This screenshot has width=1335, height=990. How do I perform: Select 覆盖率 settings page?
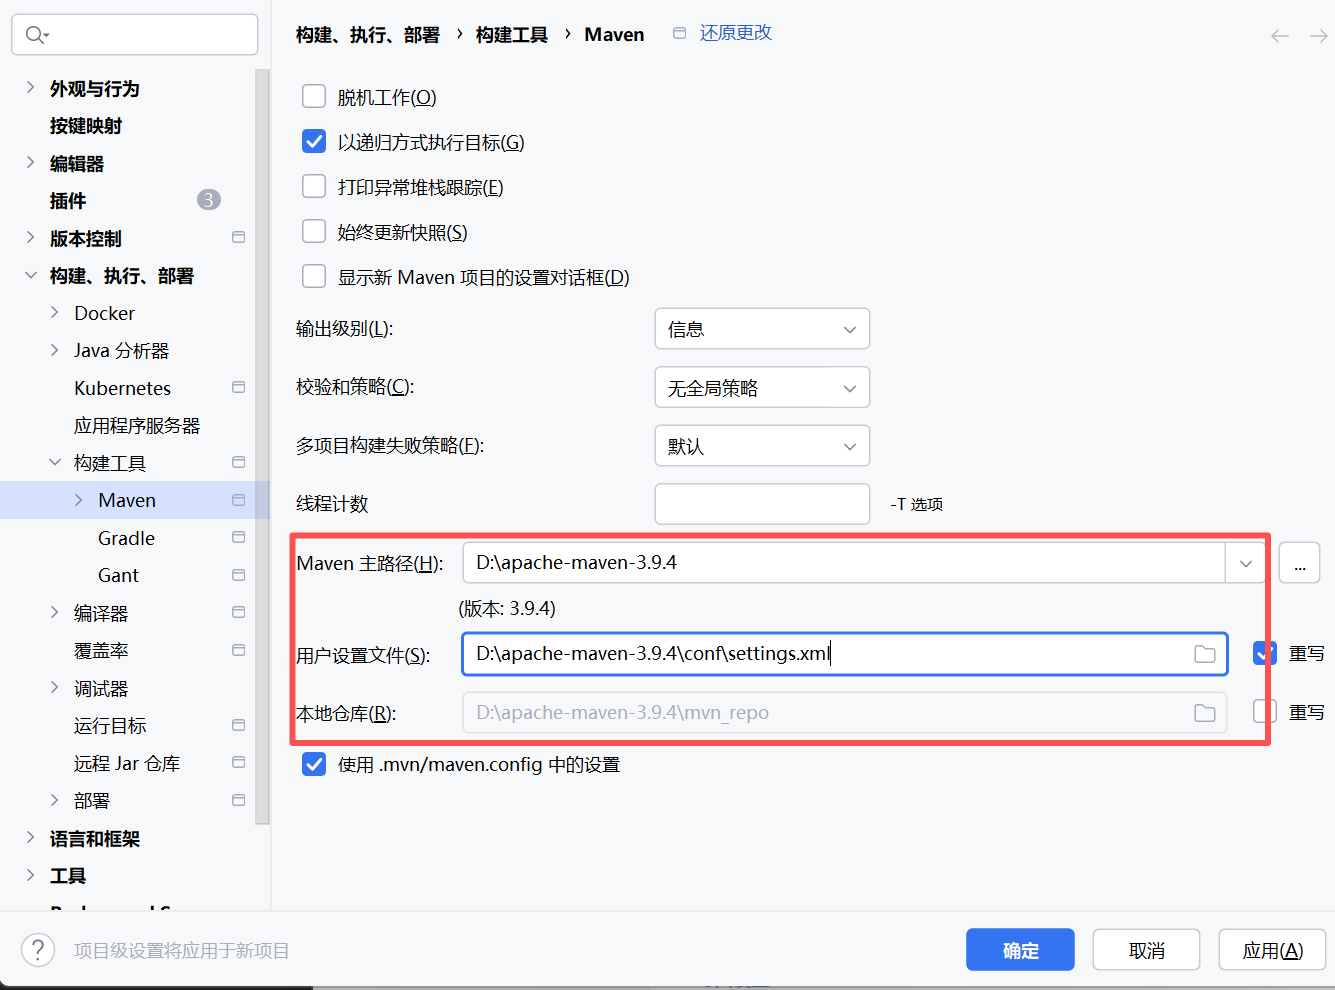pyautogui.click(x=101, y=651)
